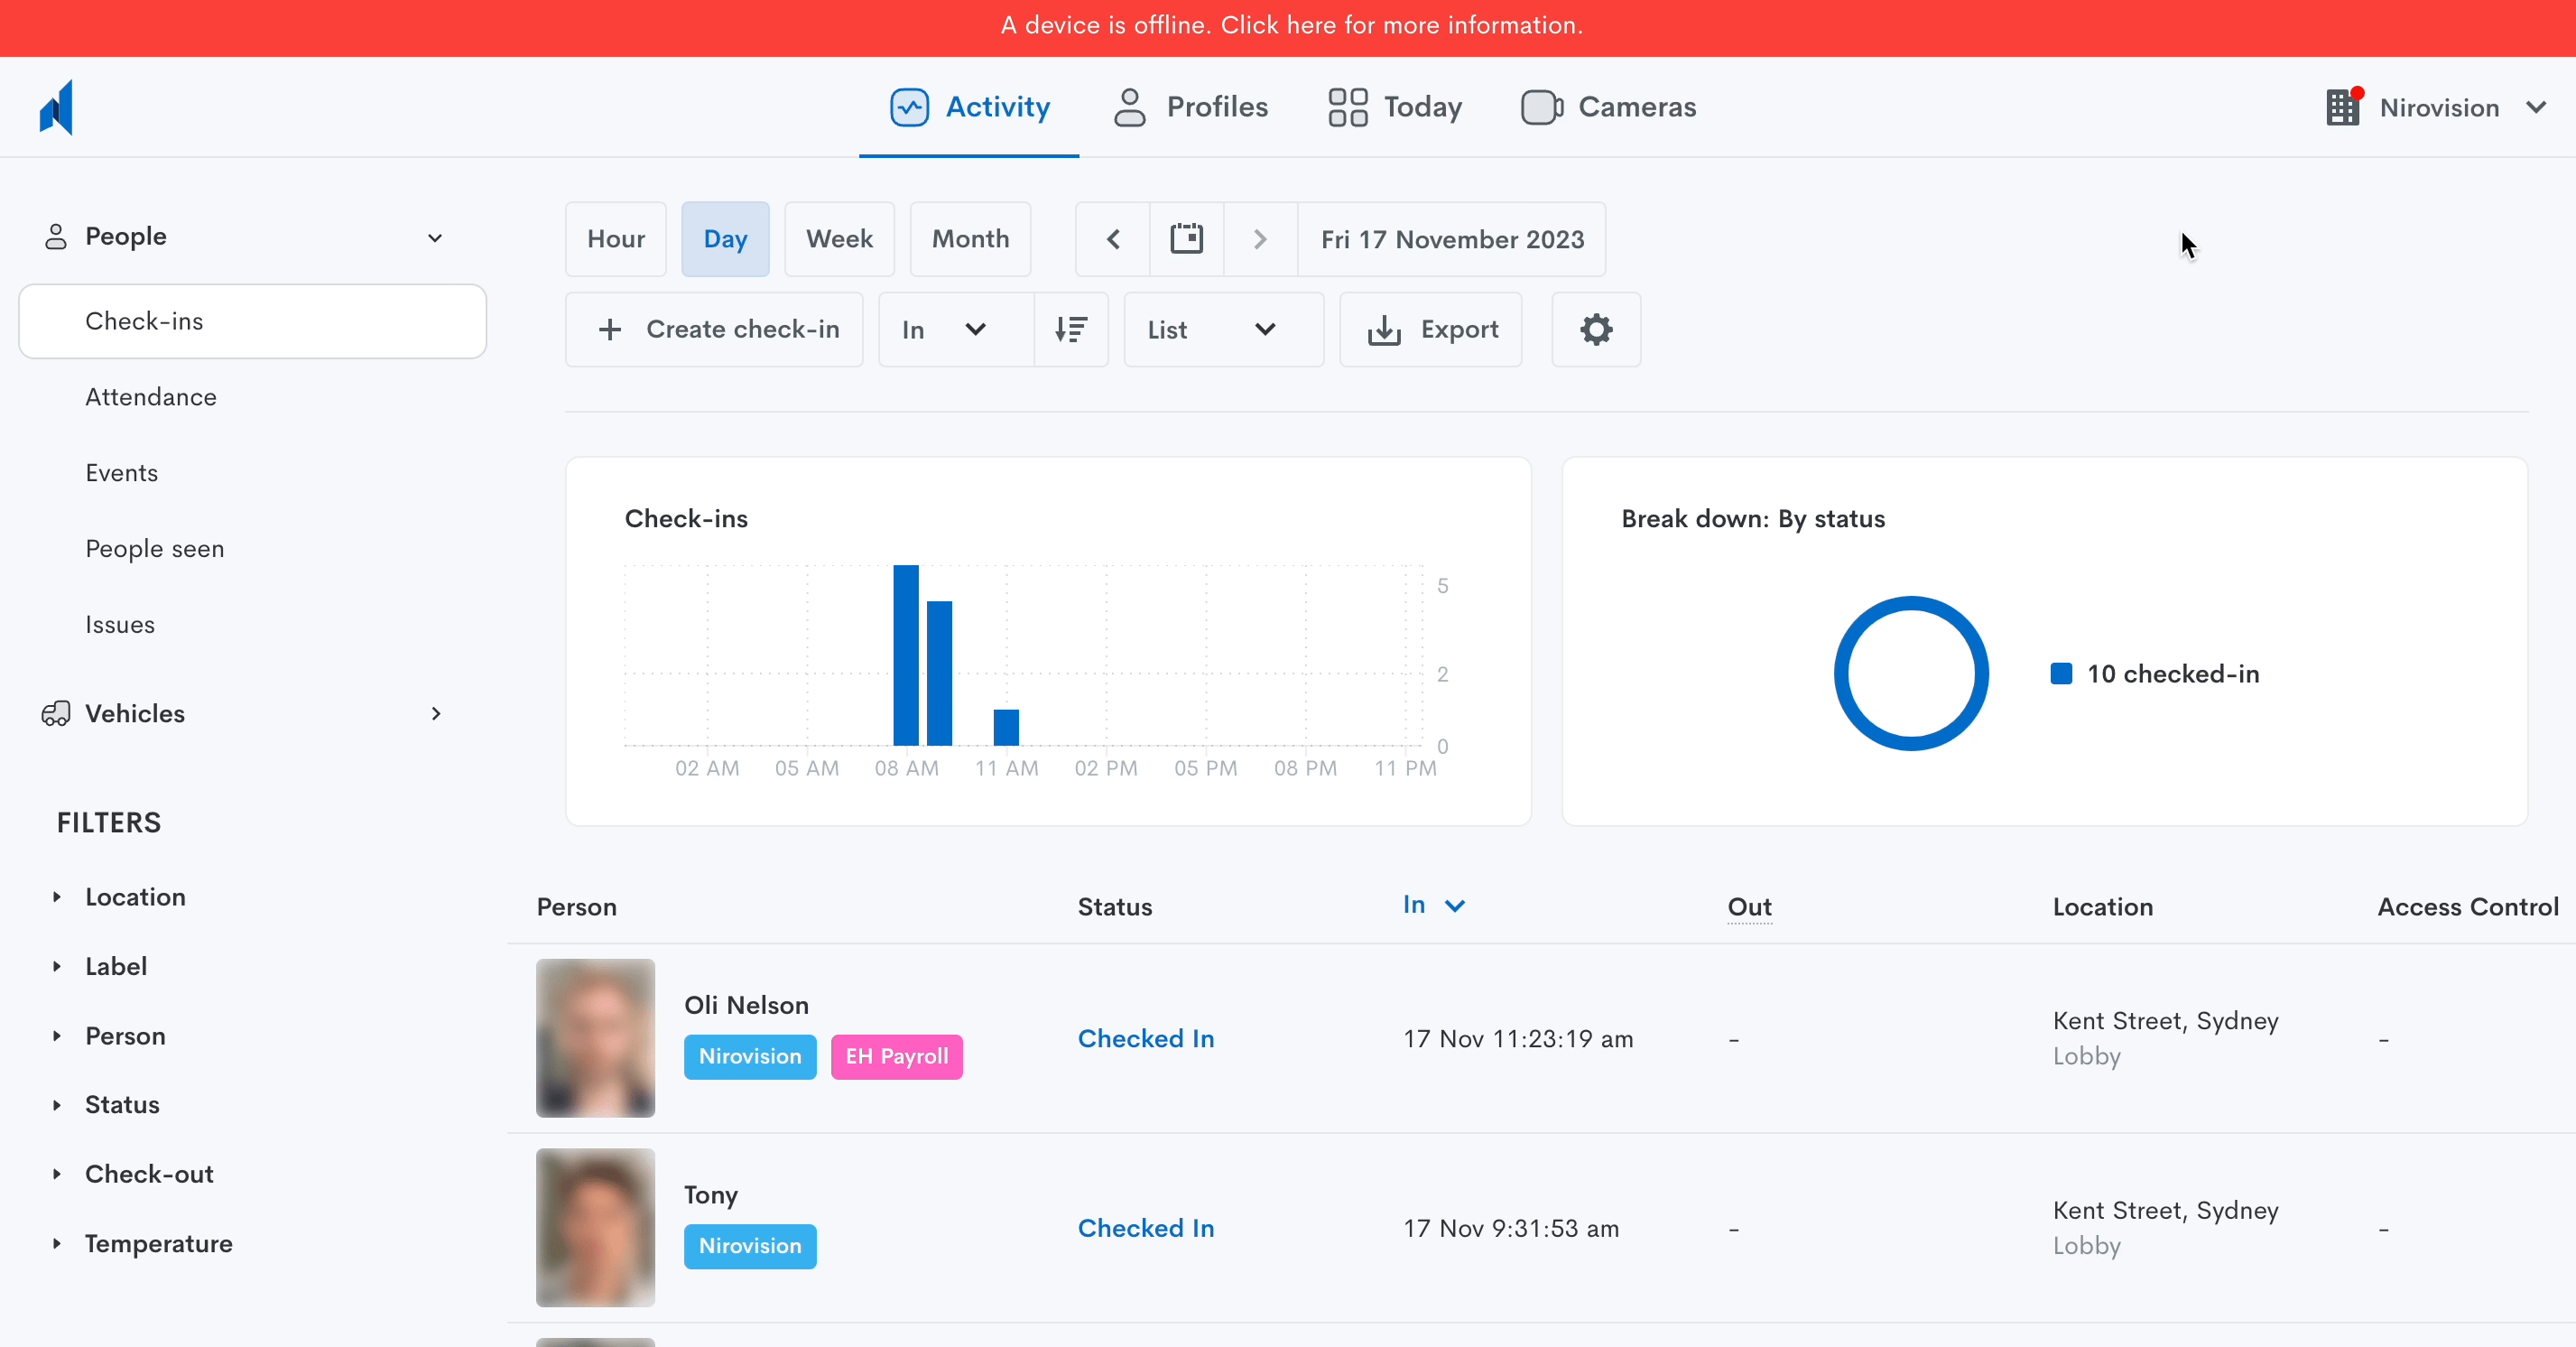Screen dimensions: 2576x1347
Task: Click the Status column header
Action: 1115,907
